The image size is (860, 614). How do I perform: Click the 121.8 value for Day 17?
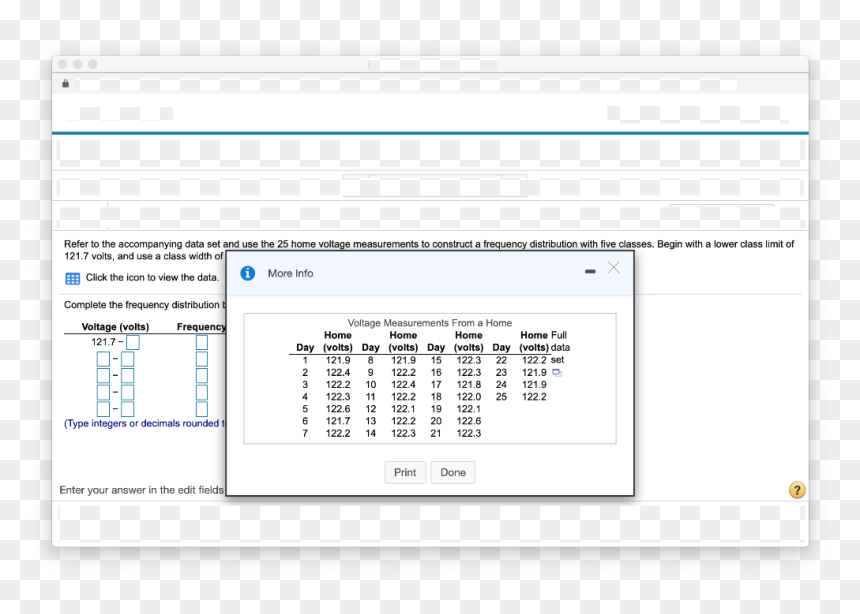point(468,385)
